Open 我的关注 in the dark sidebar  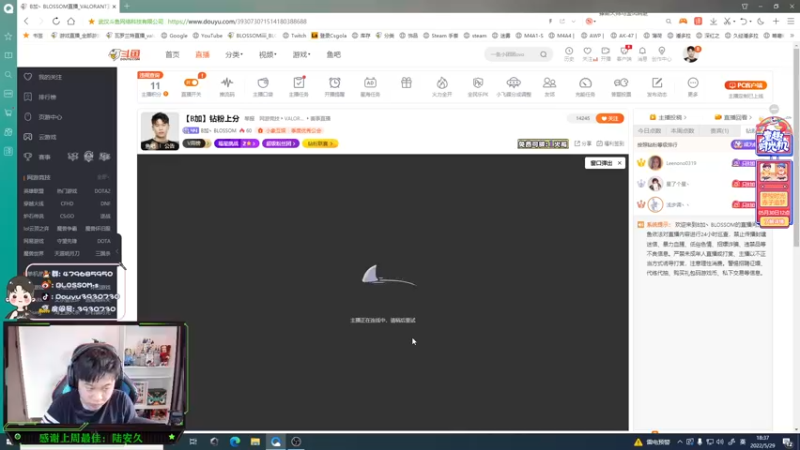pyautogui.click(x=50, y=77)
